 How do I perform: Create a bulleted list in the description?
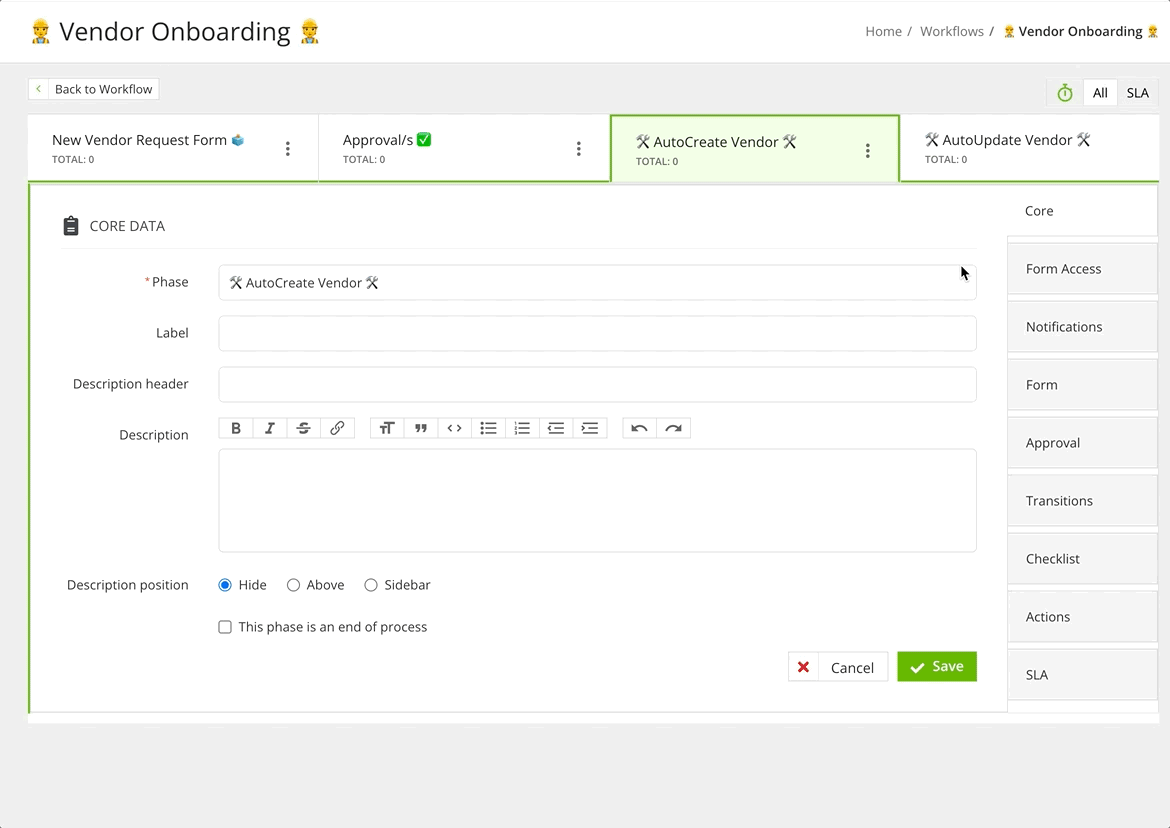point(488,427)
